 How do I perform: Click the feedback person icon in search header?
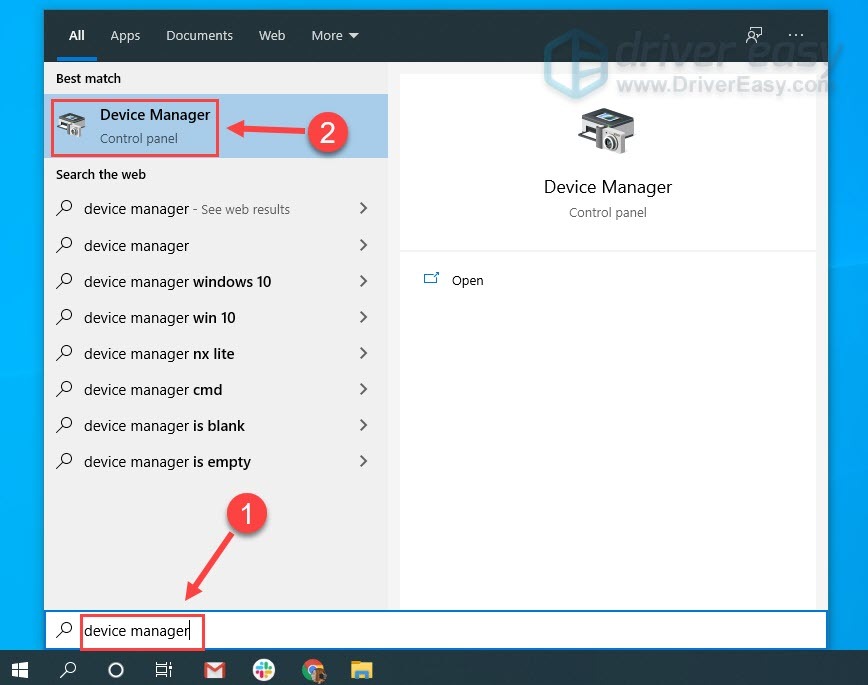coord(753,35)
